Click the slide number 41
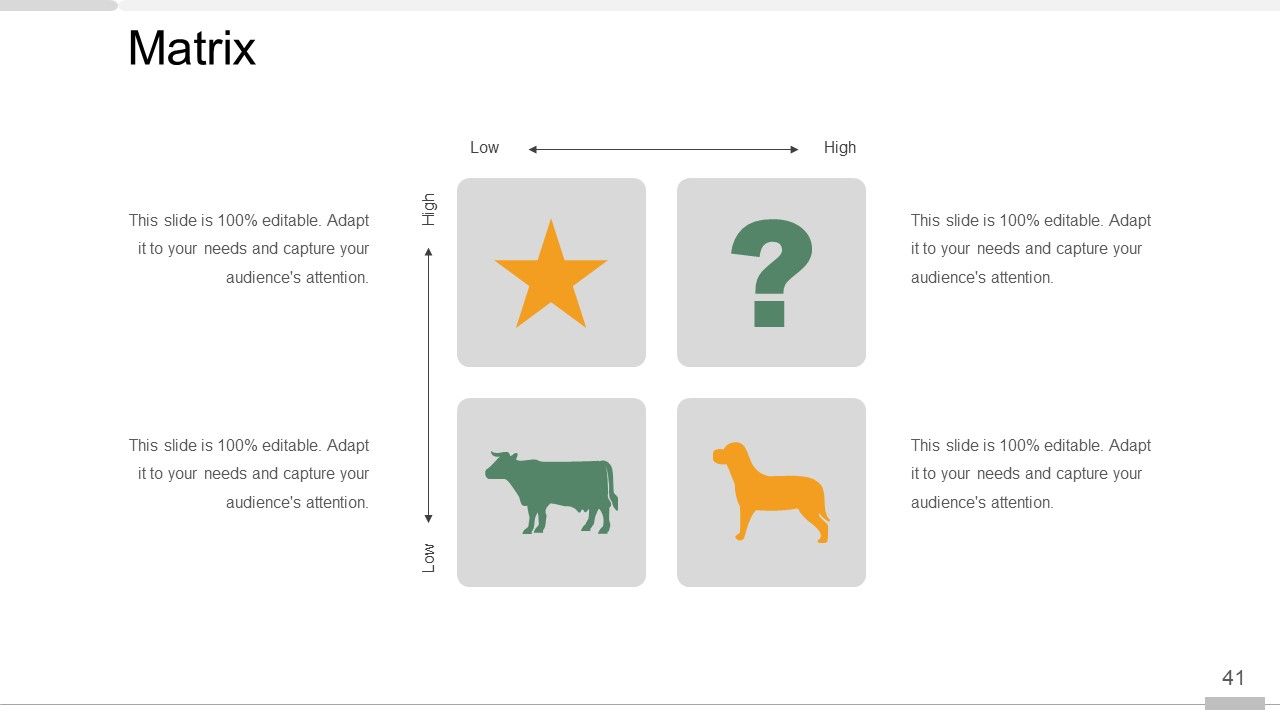 tap(1234, 678)
